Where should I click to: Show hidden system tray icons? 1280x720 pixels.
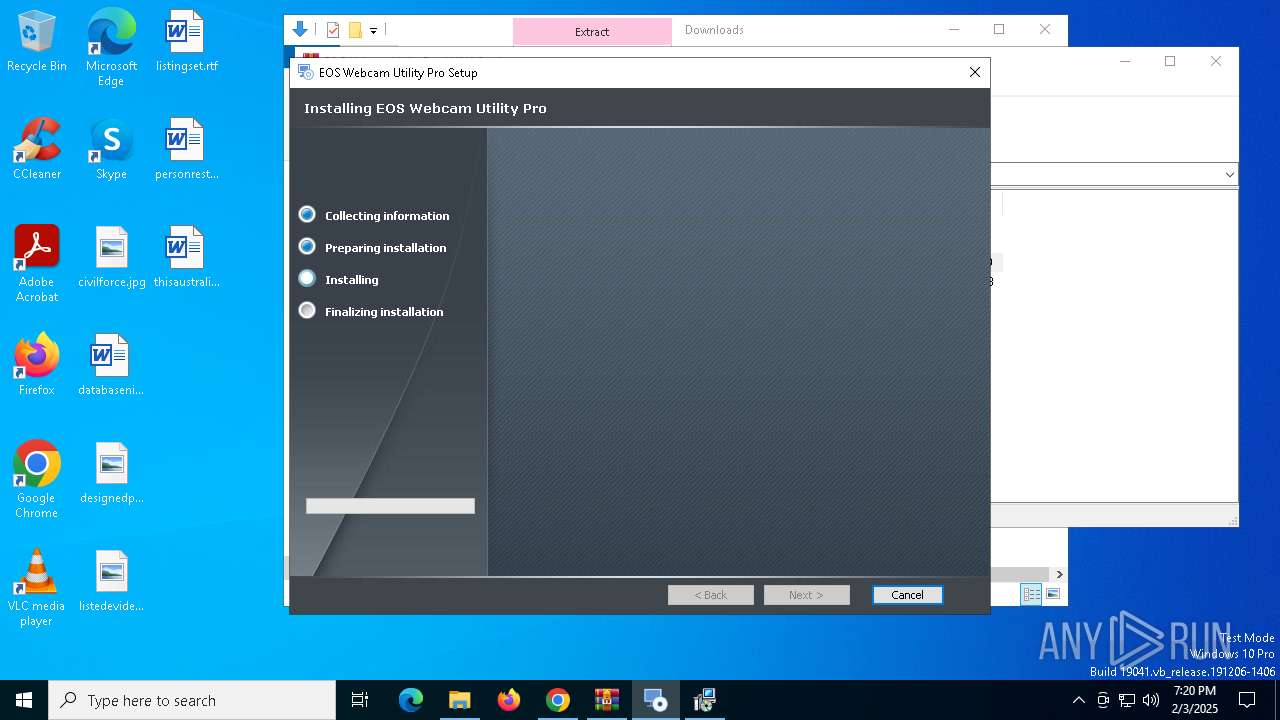1078,700
